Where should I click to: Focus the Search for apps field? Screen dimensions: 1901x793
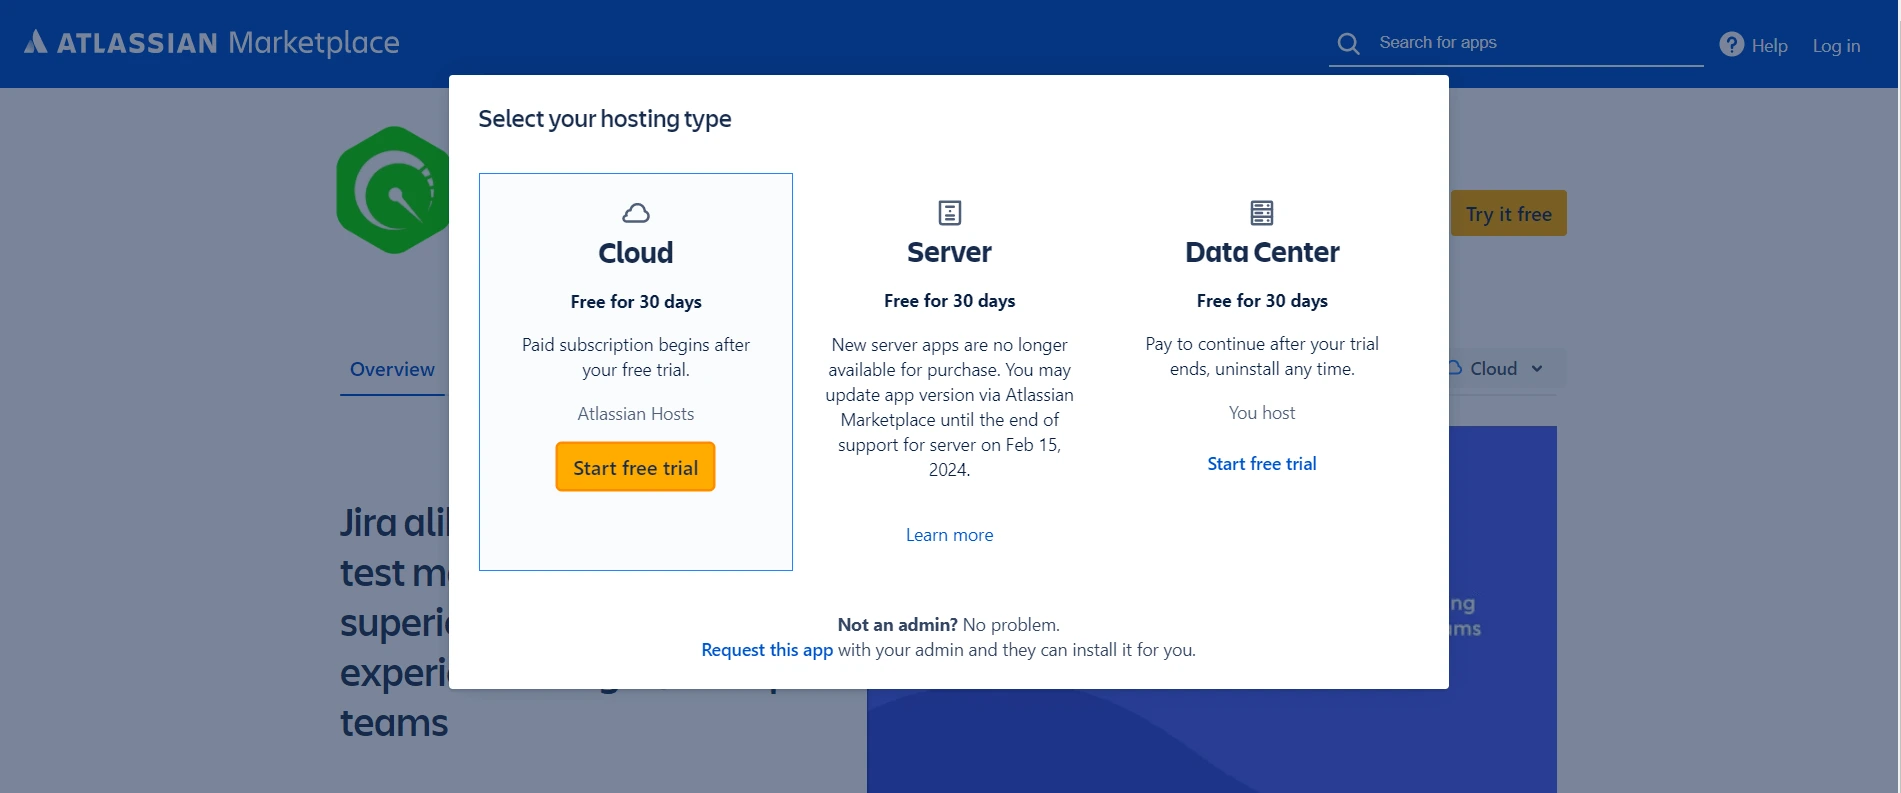[1516, 43]
